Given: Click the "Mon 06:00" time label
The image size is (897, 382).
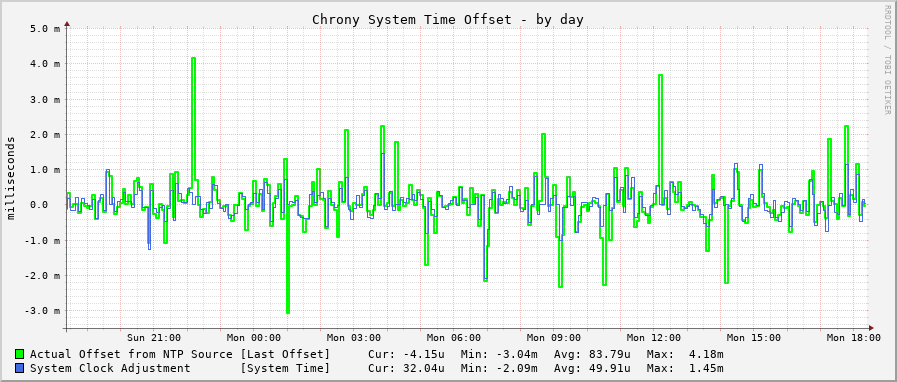Looking at the screenshot, I should click(454, 338).
